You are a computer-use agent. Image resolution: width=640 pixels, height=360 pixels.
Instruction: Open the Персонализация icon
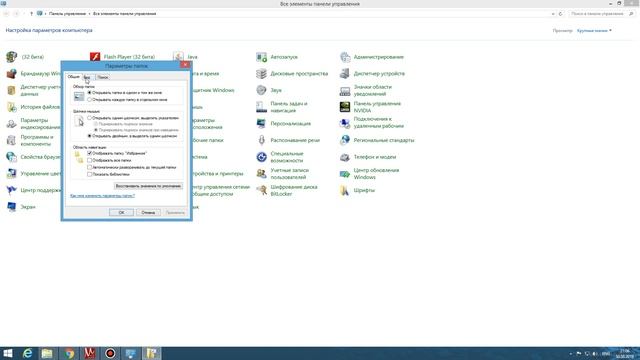pyautogui.click(x=261, y=123)
